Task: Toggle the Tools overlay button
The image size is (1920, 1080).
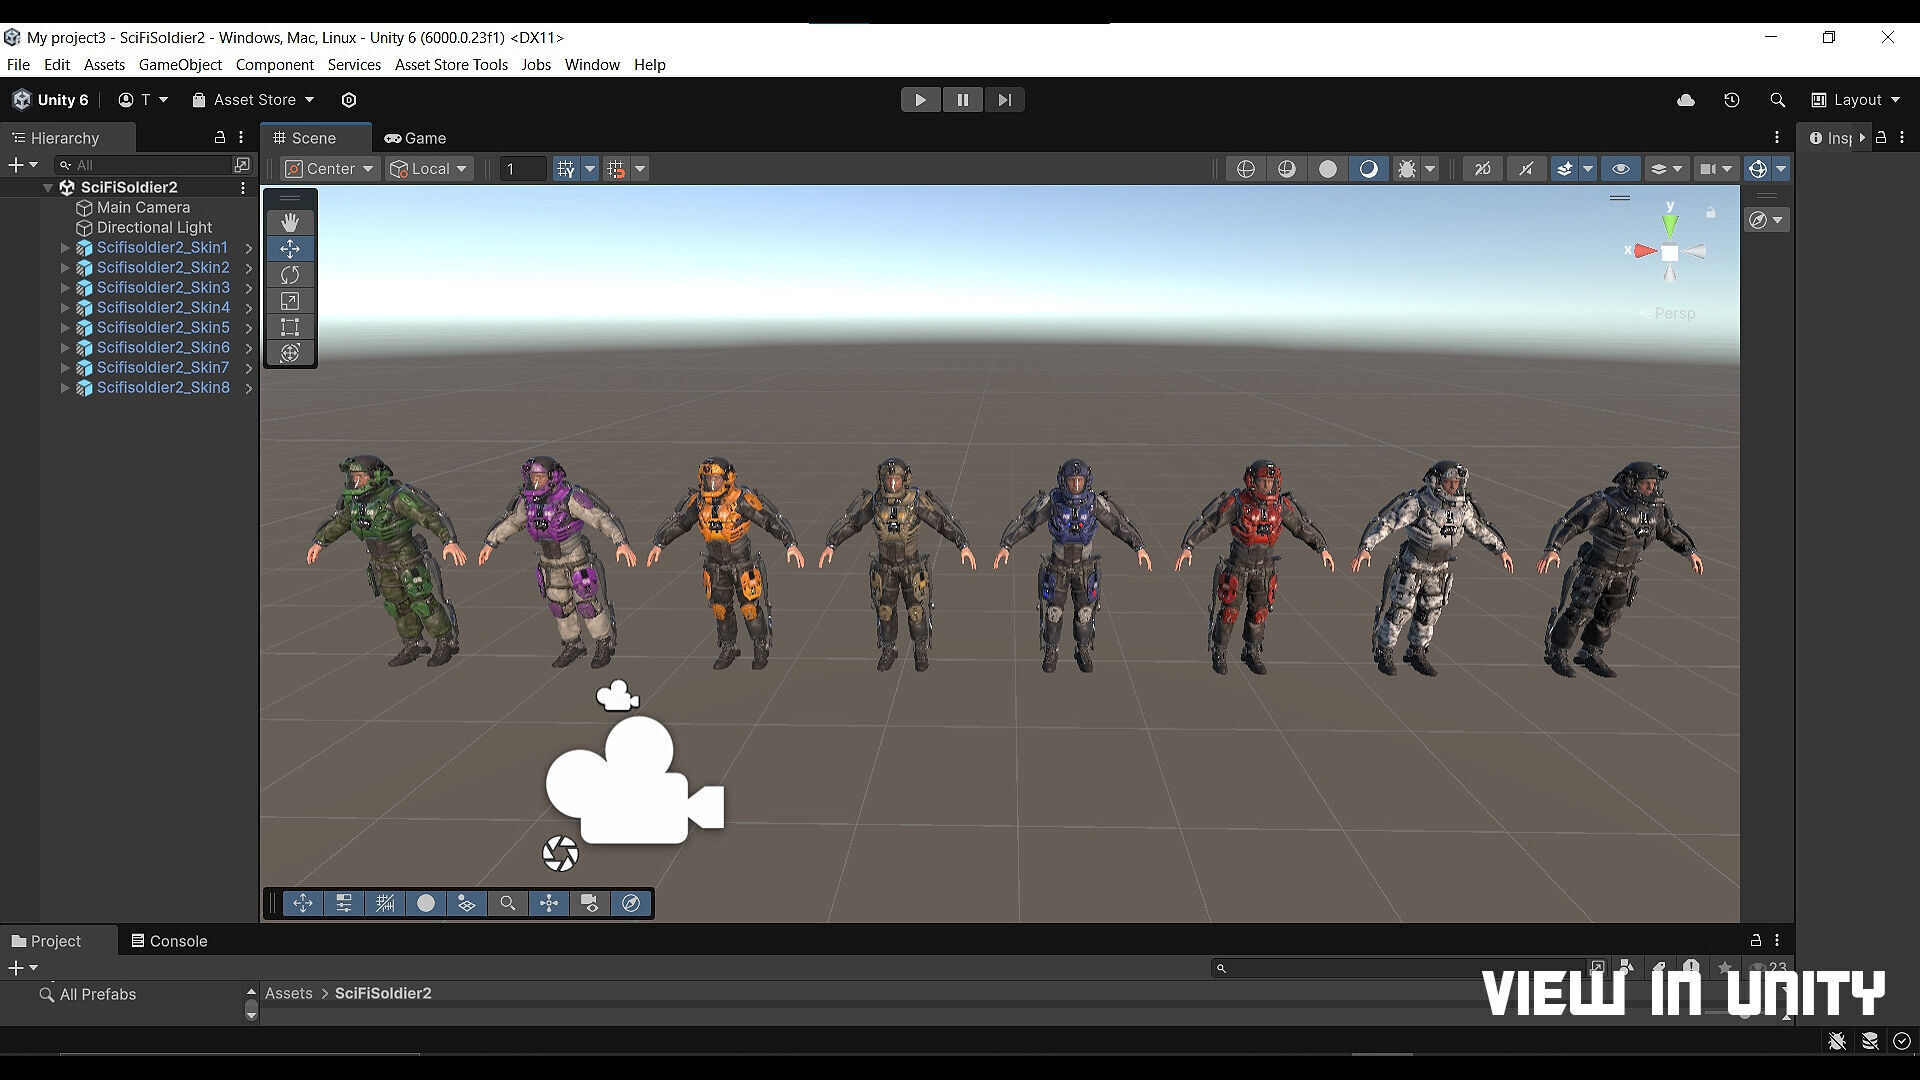Action: click(x=303, y=904)
